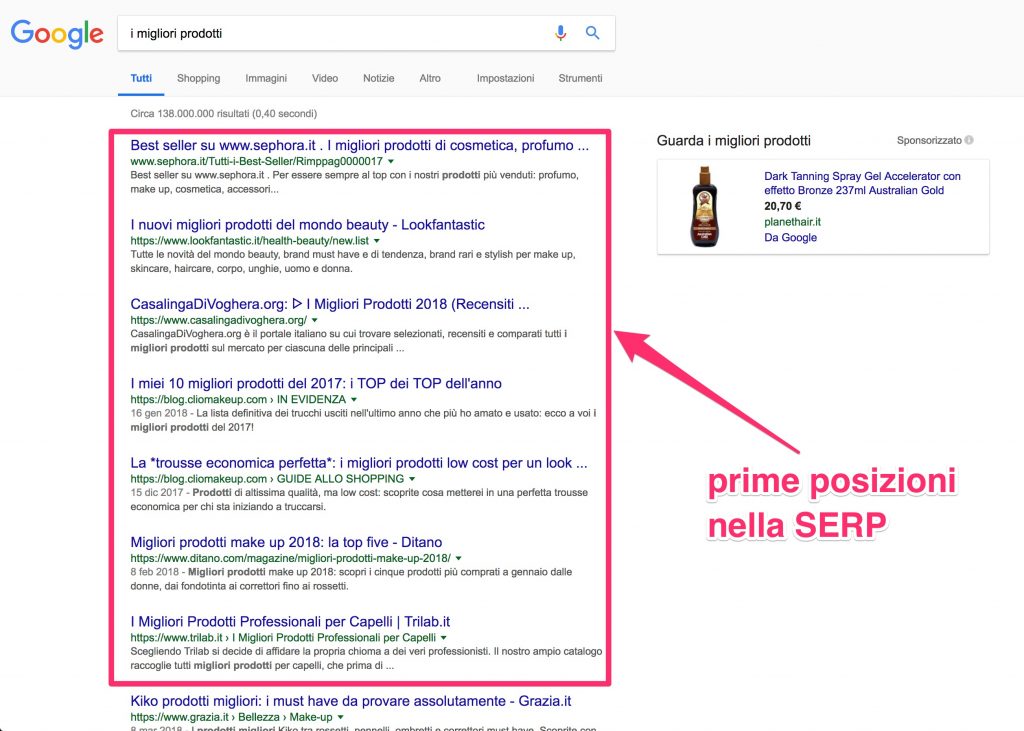Click the https://www.casalingadivoghera.org/ URL text

point(218,320)
